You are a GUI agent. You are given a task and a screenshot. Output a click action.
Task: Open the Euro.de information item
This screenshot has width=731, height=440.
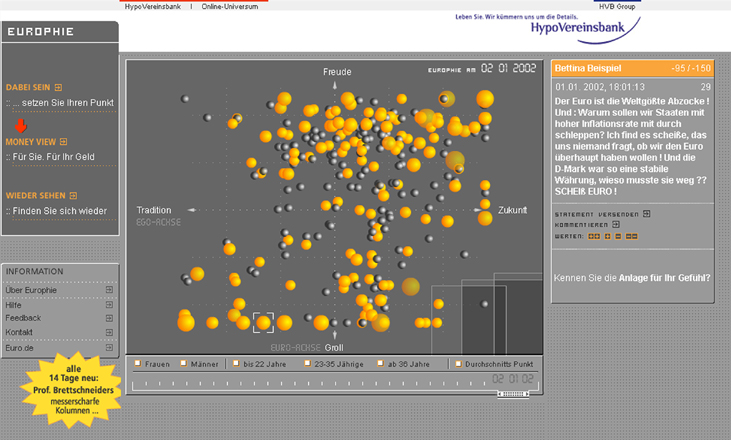(19, 348)
